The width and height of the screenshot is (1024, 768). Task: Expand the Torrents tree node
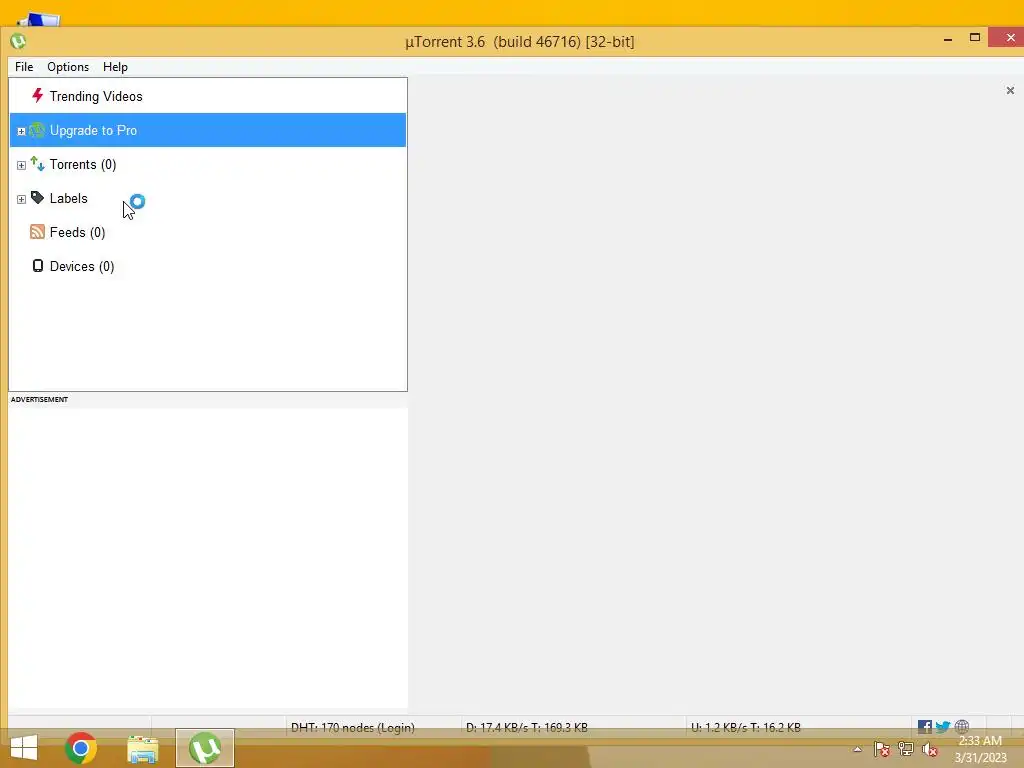click(21, 165)
